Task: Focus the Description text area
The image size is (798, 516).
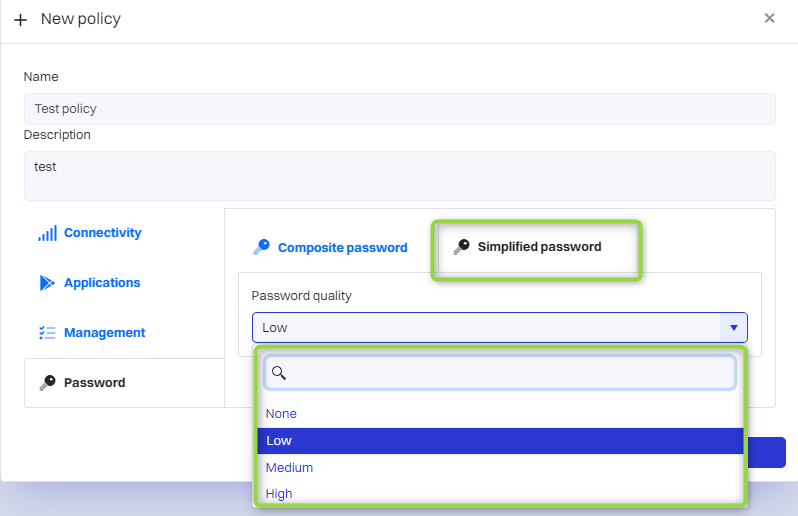Action: (x=400, y=176)
